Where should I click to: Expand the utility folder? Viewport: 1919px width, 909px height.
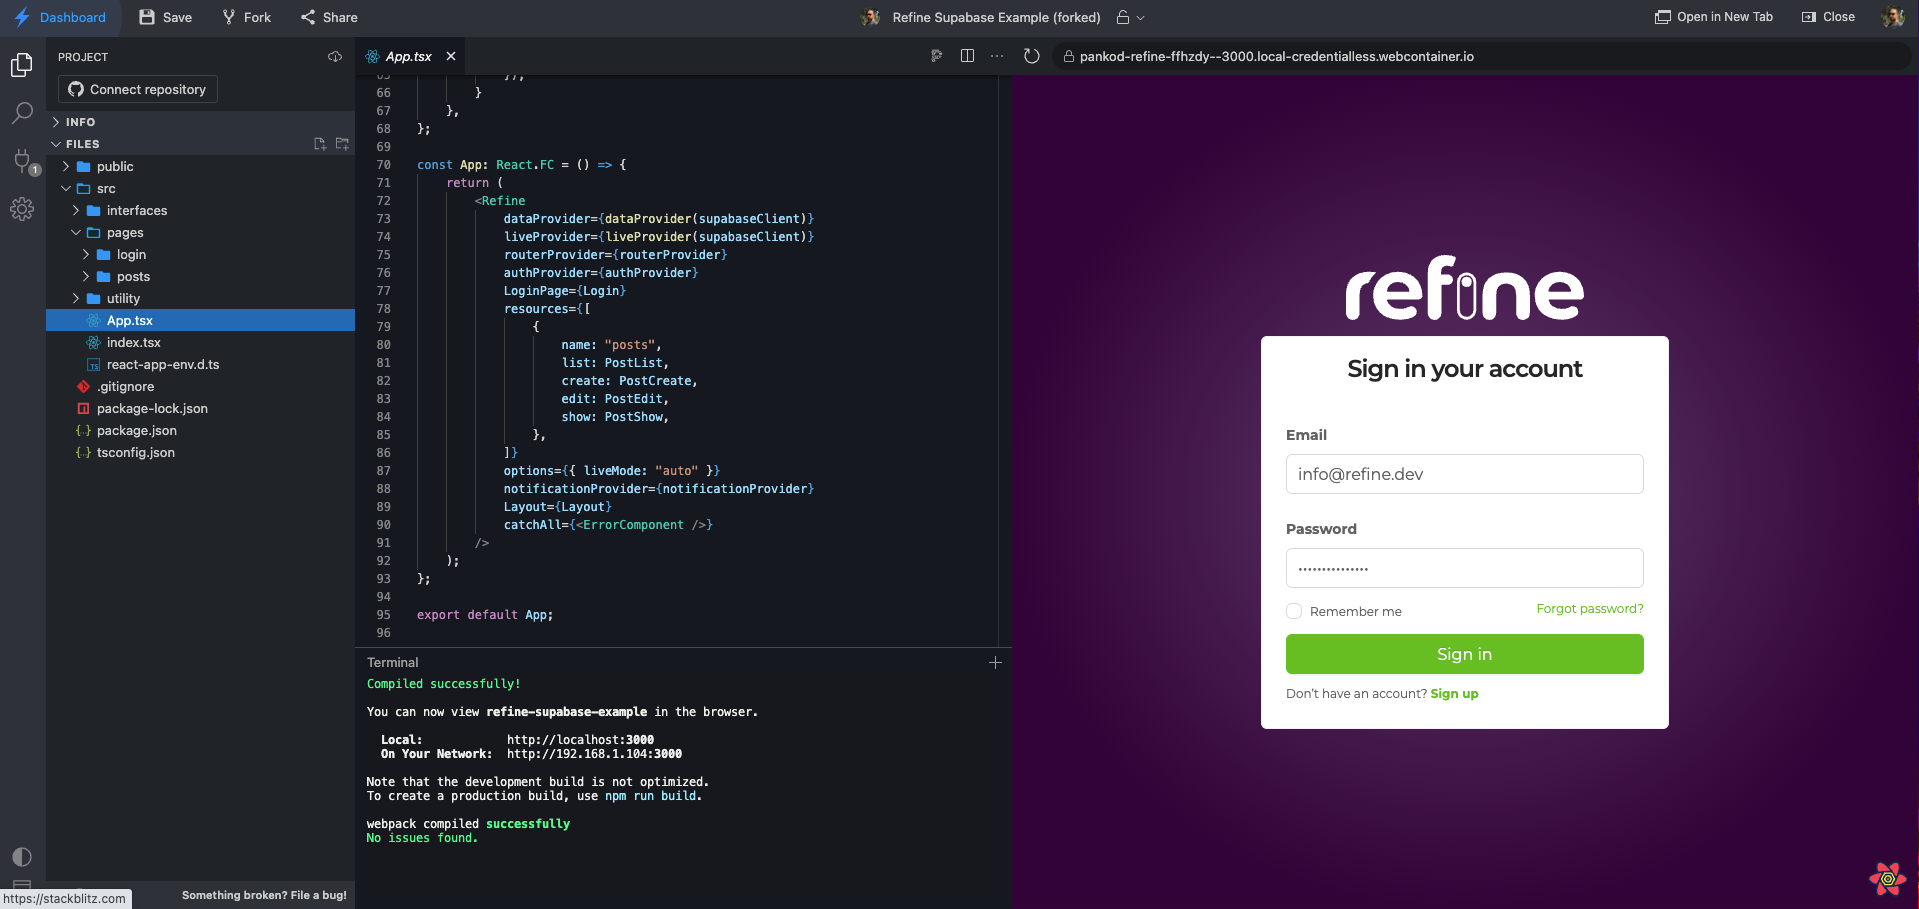pyautogui.click(x=200, y=299)
